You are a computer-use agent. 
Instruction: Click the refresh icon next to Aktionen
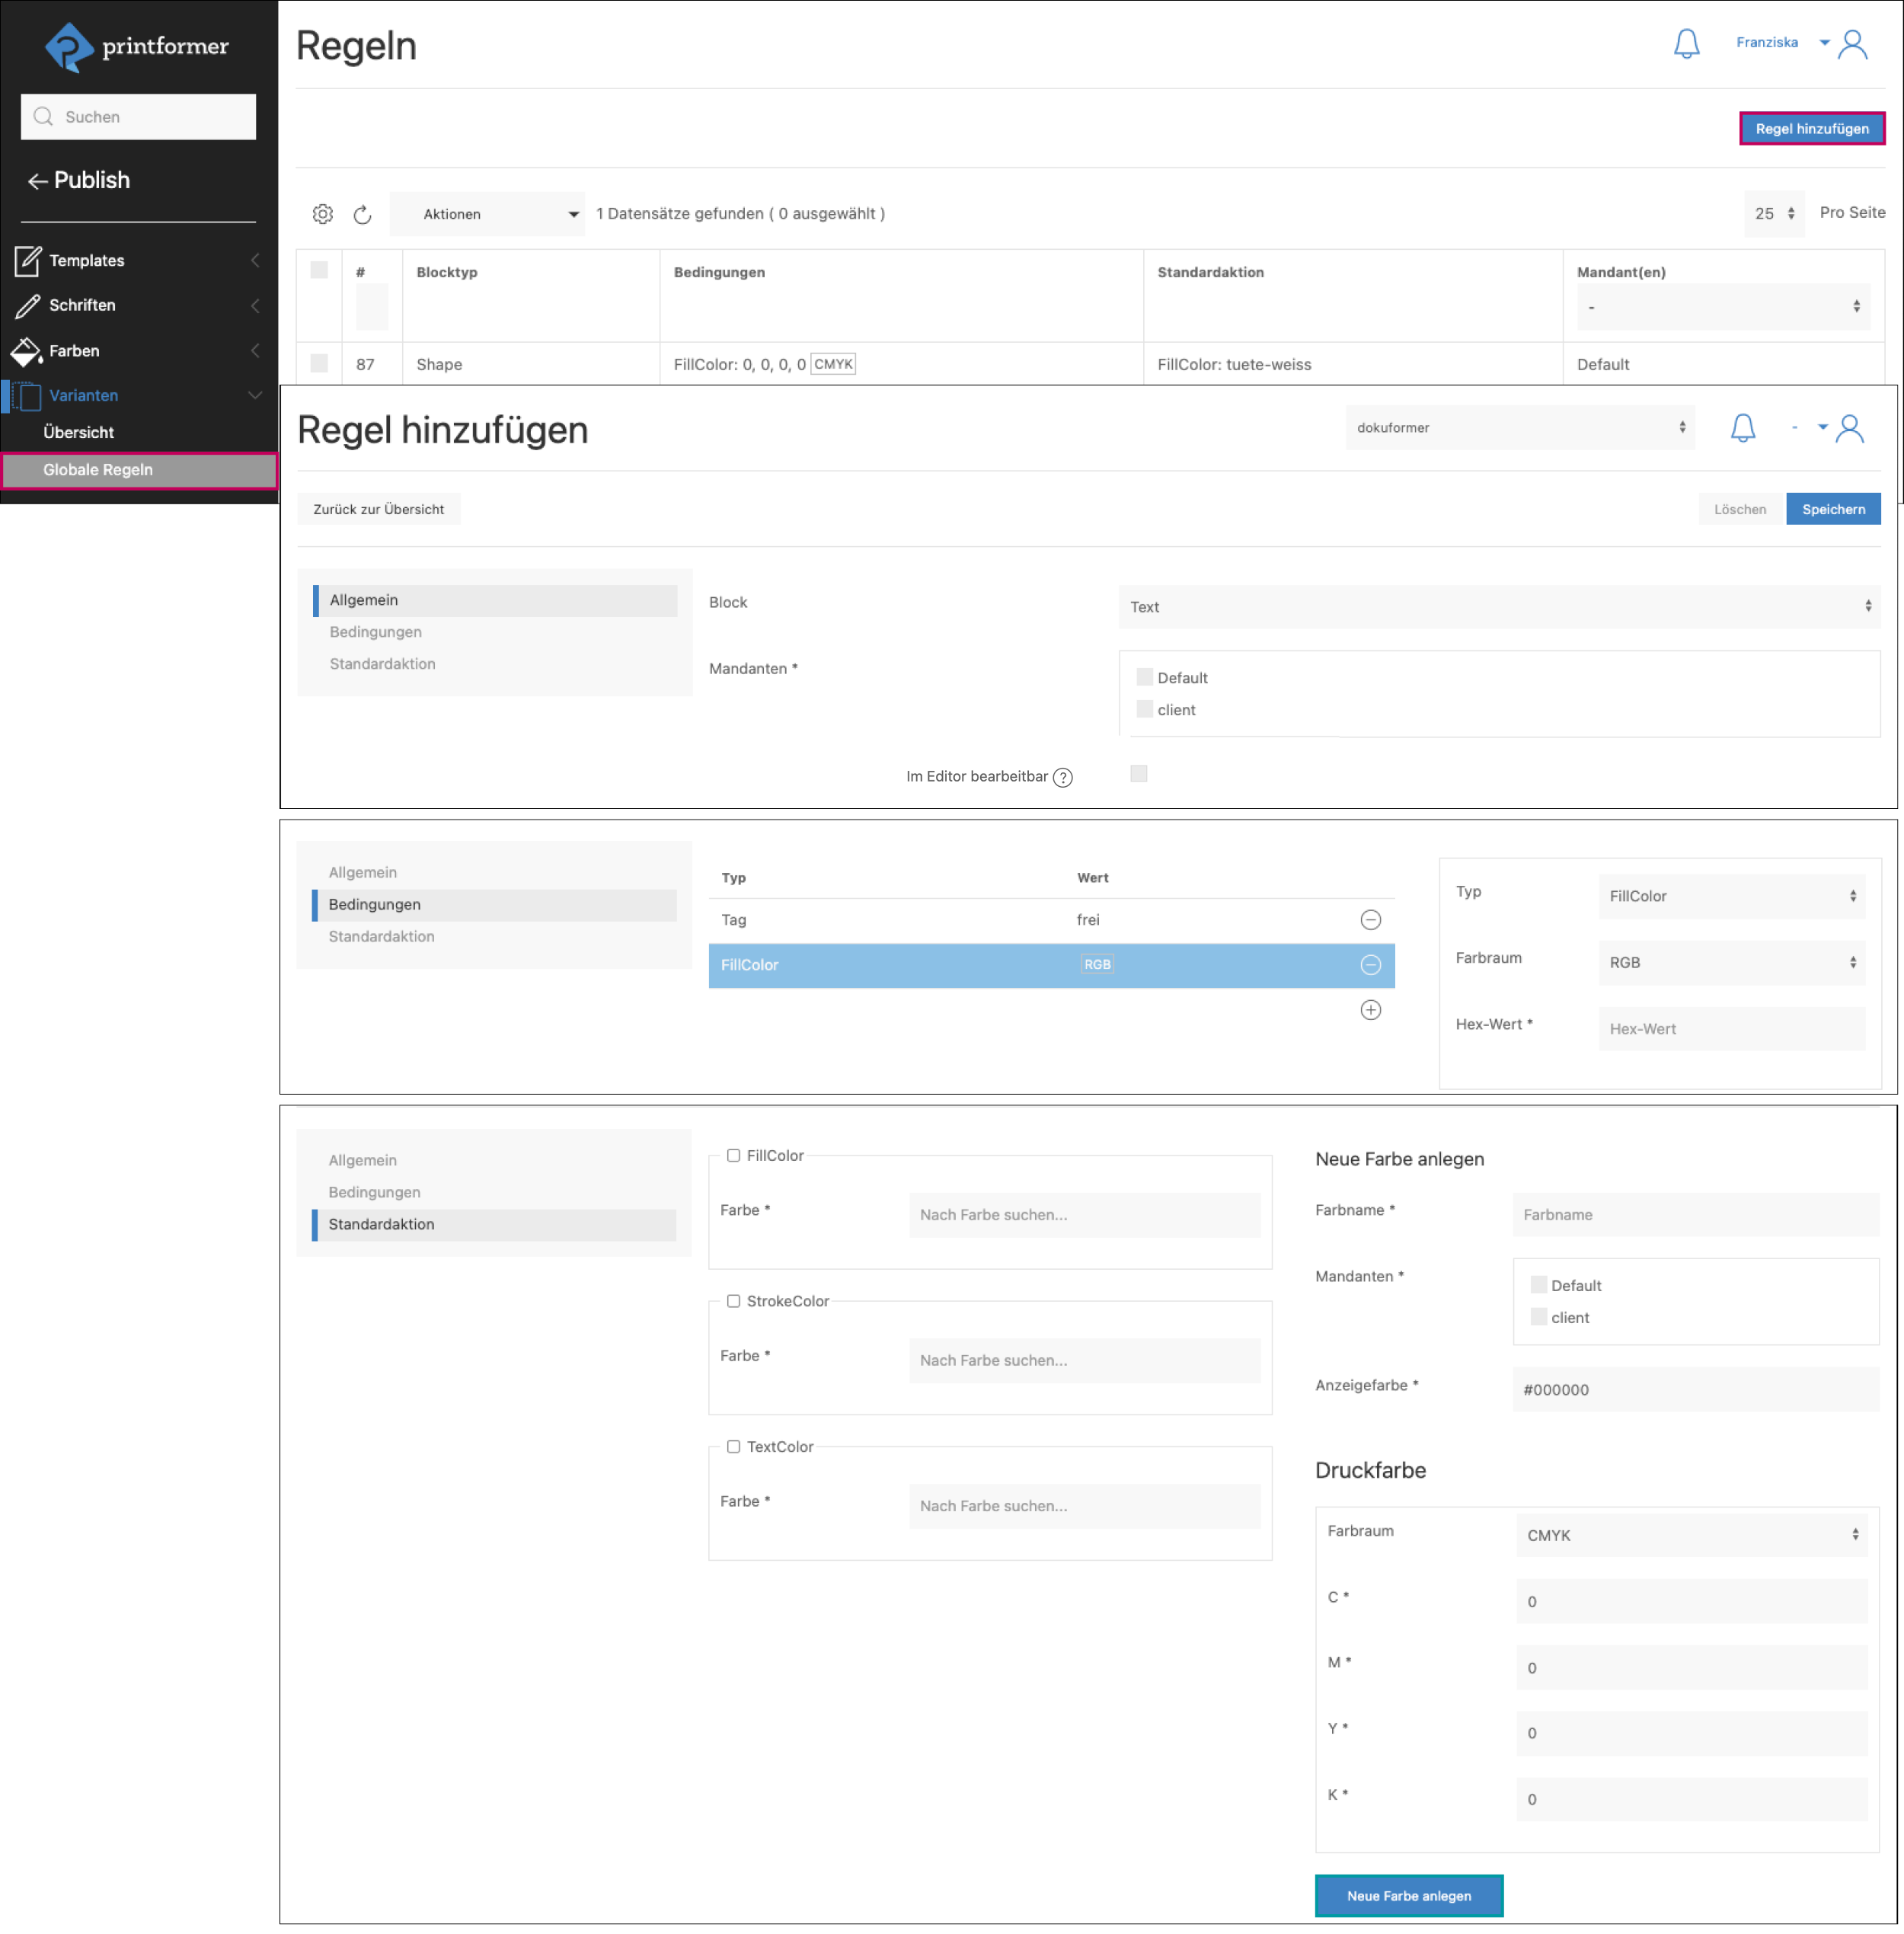point(362,214)
